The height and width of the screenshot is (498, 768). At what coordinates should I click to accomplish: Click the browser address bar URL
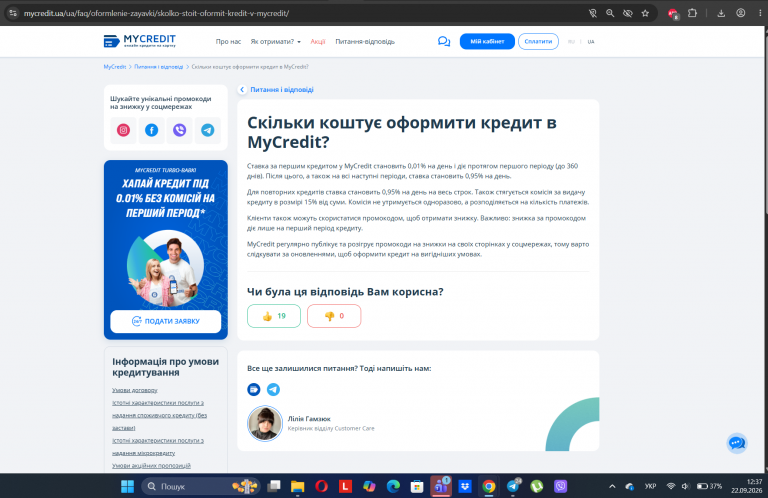(x=157, y=13)
